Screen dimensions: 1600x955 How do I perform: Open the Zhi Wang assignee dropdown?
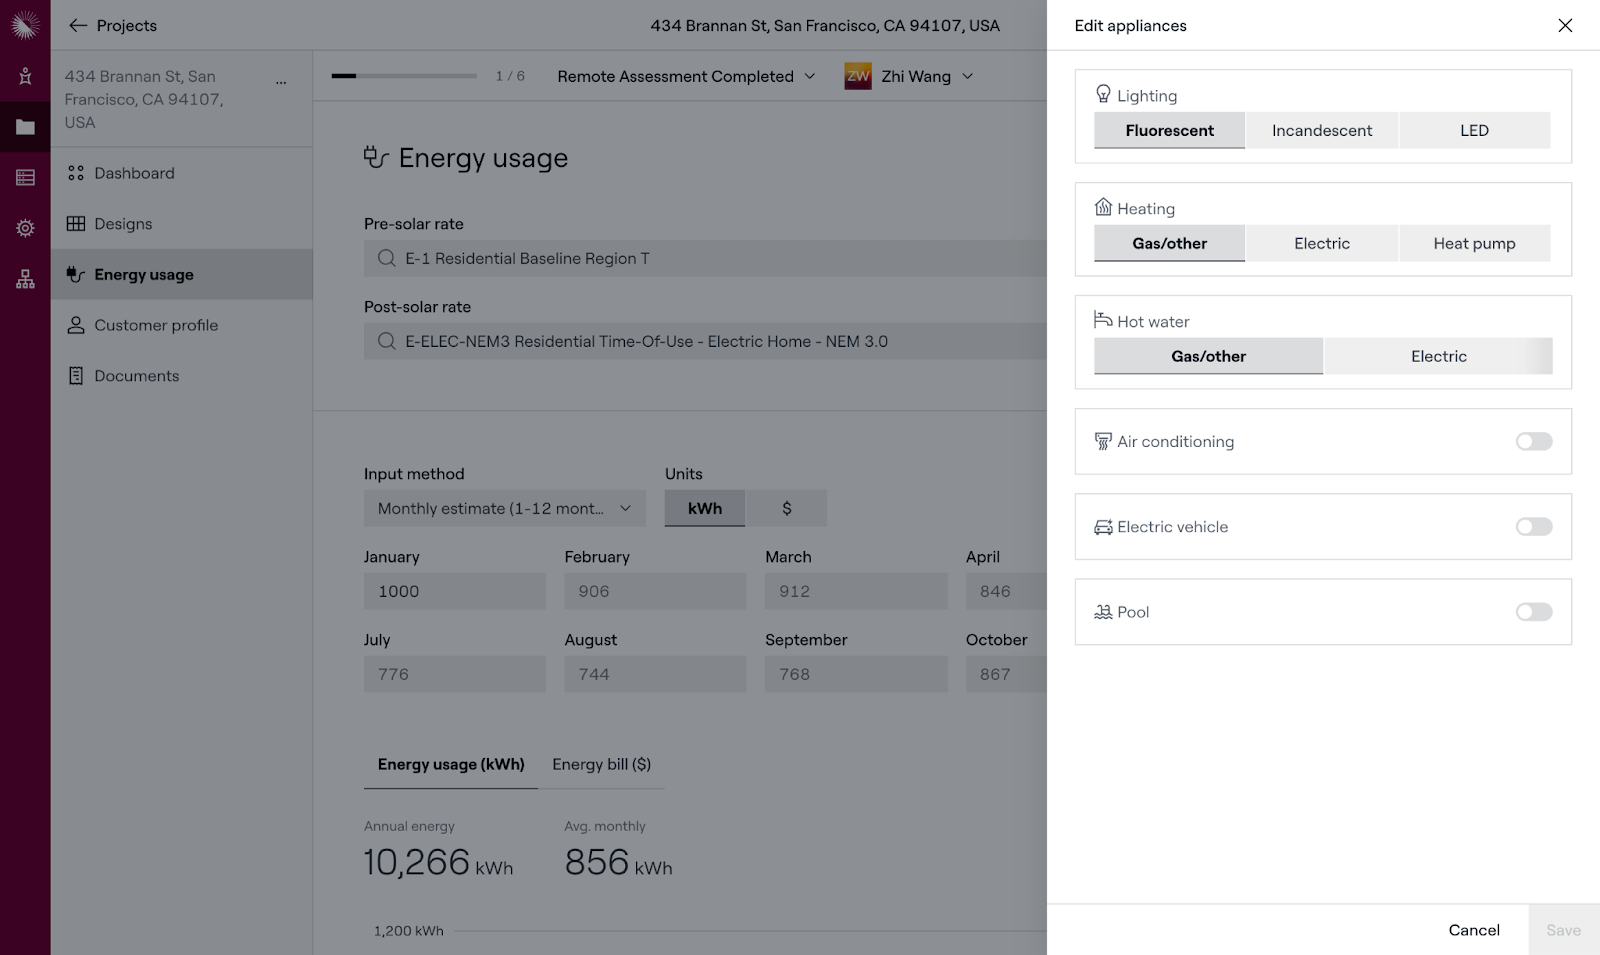[x=909, y=77]
